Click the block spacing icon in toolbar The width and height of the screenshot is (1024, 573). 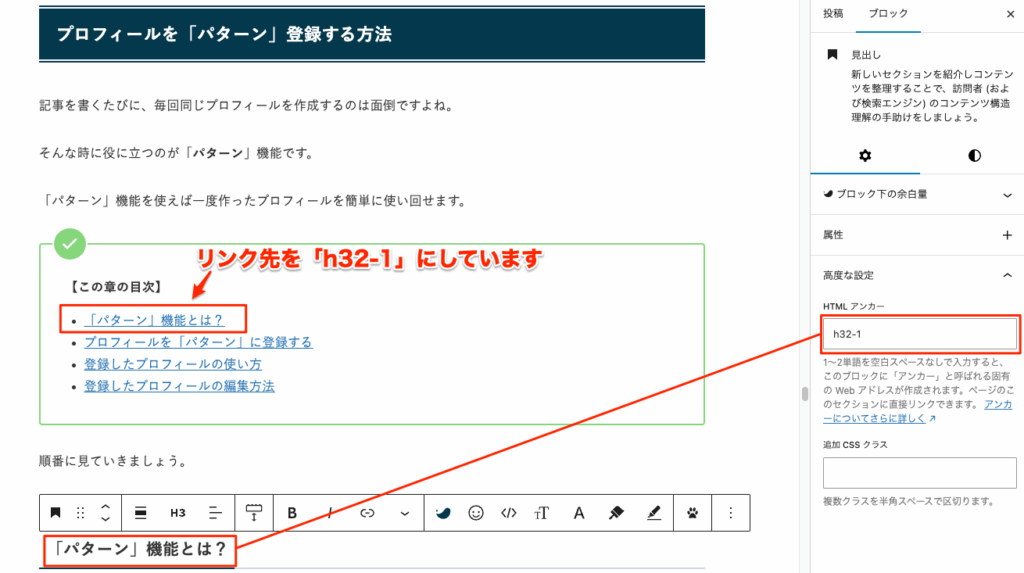tap(254, 513)
